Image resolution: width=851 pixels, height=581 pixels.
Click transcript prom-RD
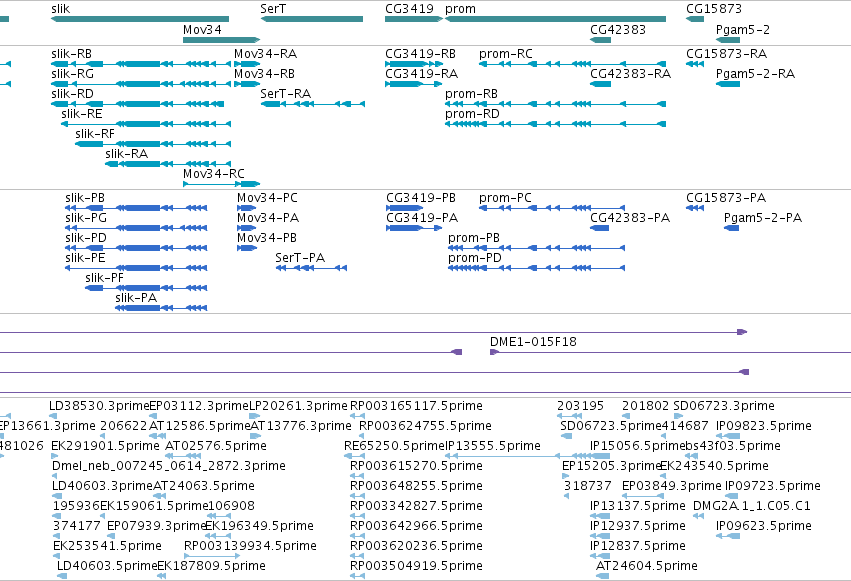click(555, 124)
